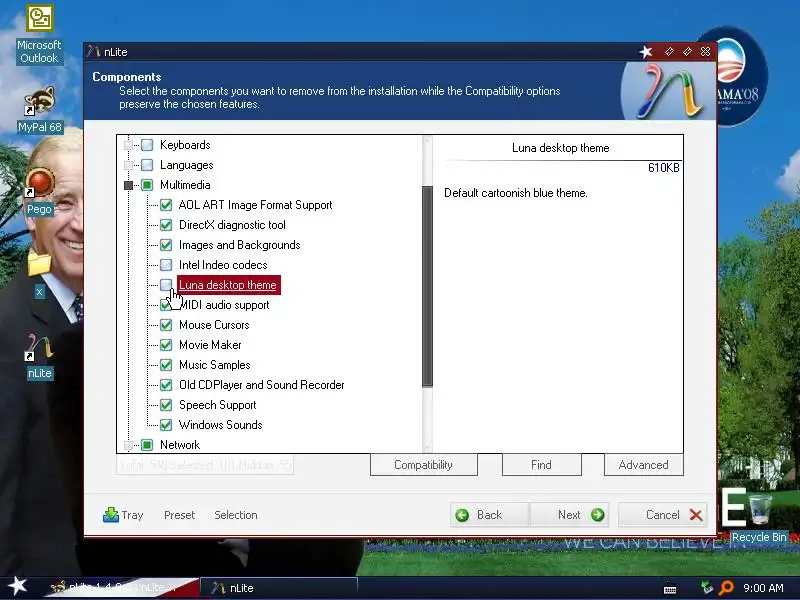This screenshot has height=600, width=800.
Task: Uncheck Mouse Cursors checkbox
Action: [166, 325]
